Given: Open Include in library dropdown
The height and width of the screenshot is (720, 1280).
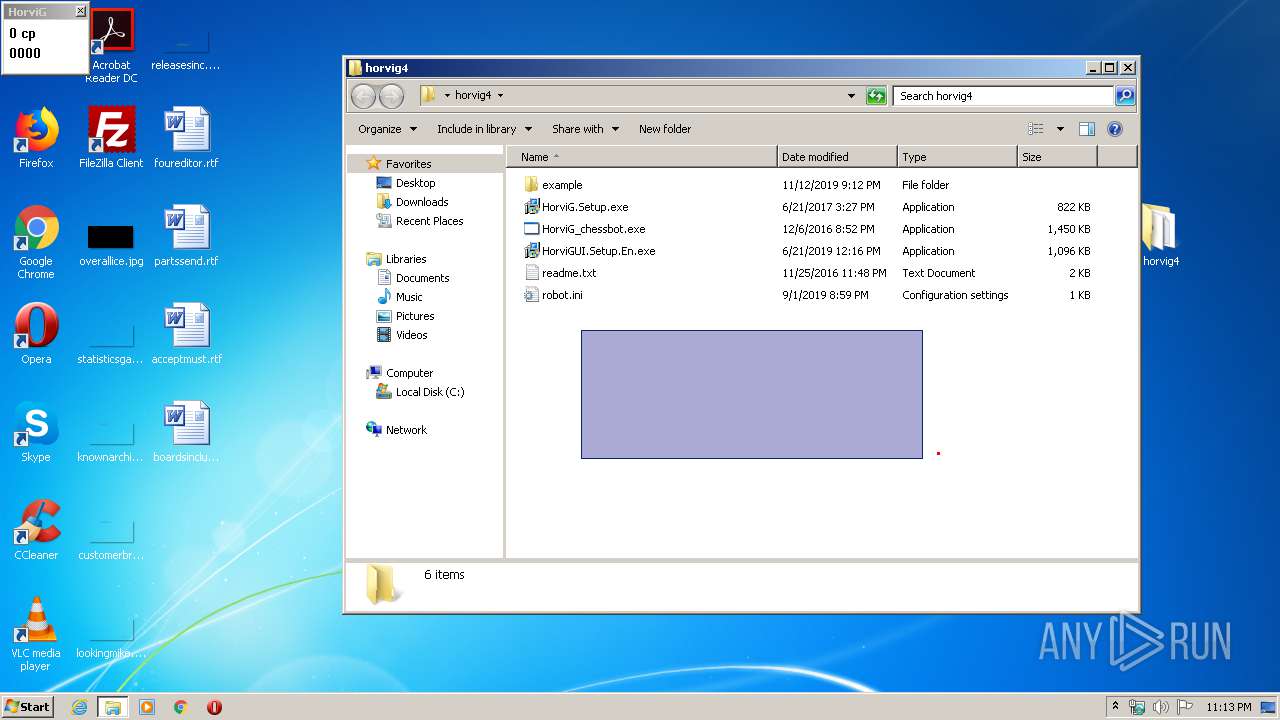Looking at the screenshot, I should click(484, 129).
